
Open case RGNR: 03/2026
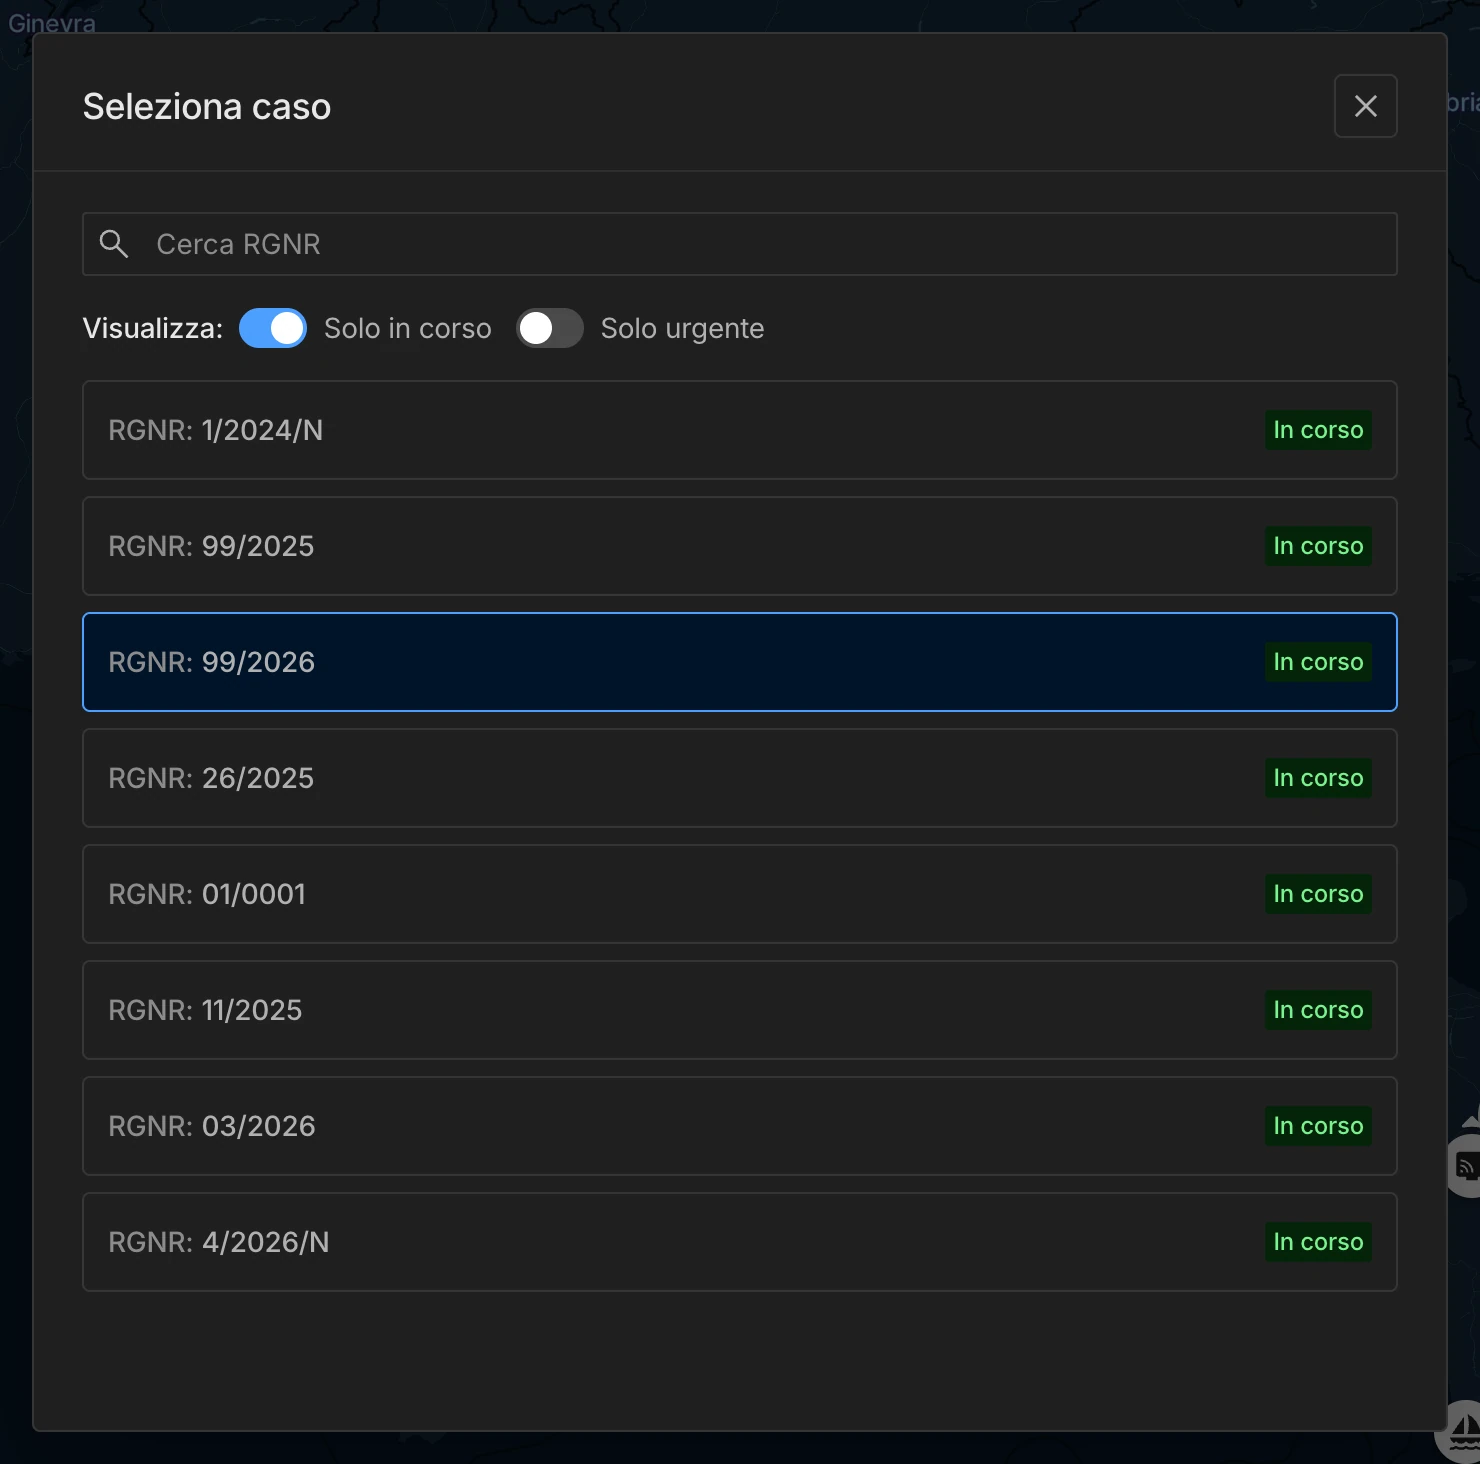pos(740,1126)
